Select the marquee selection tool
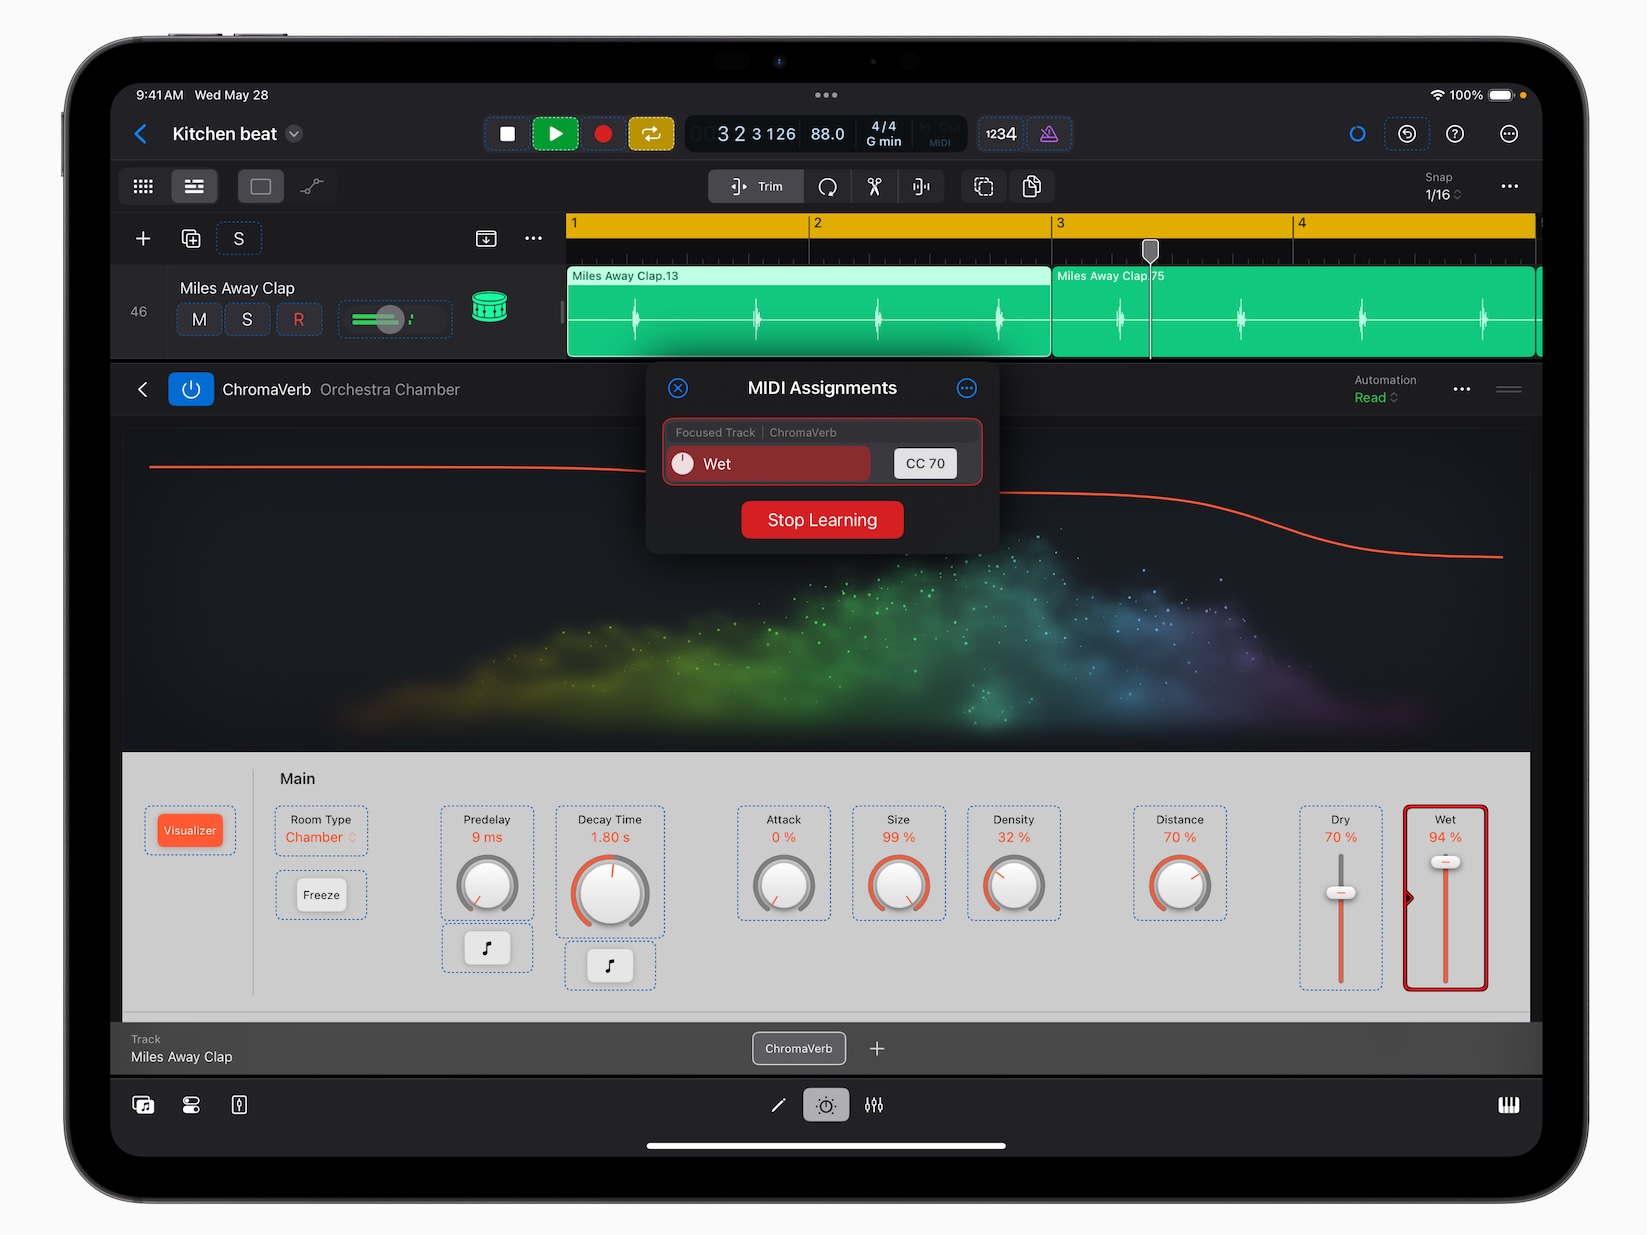Screen dimensions: 1647x1235 pos(260,186)
